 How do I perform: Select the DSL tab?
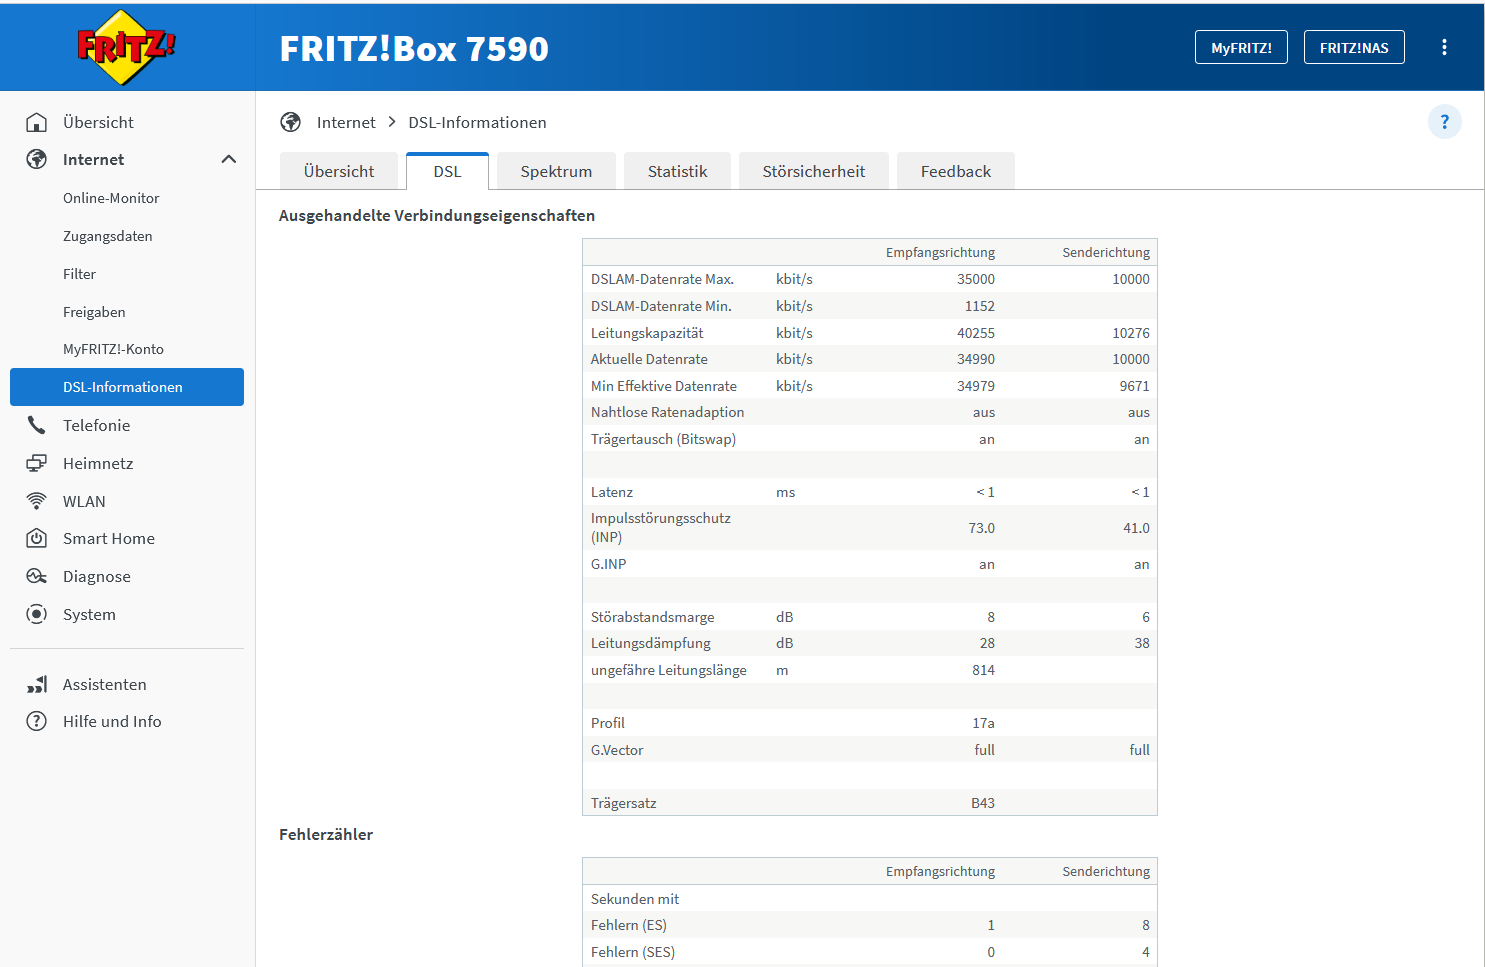point(447,171)
